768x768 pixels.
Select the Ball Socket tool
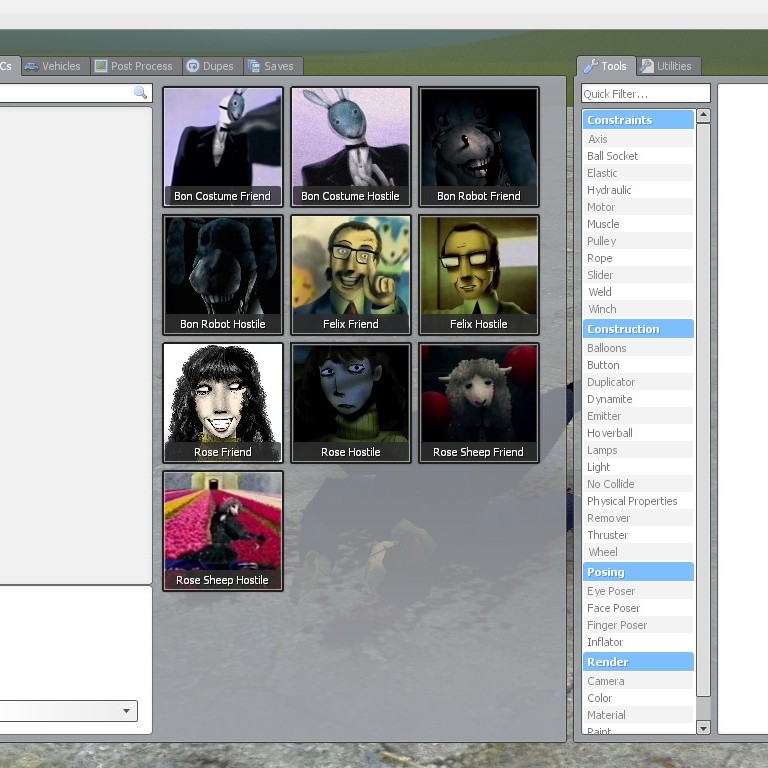638,156
